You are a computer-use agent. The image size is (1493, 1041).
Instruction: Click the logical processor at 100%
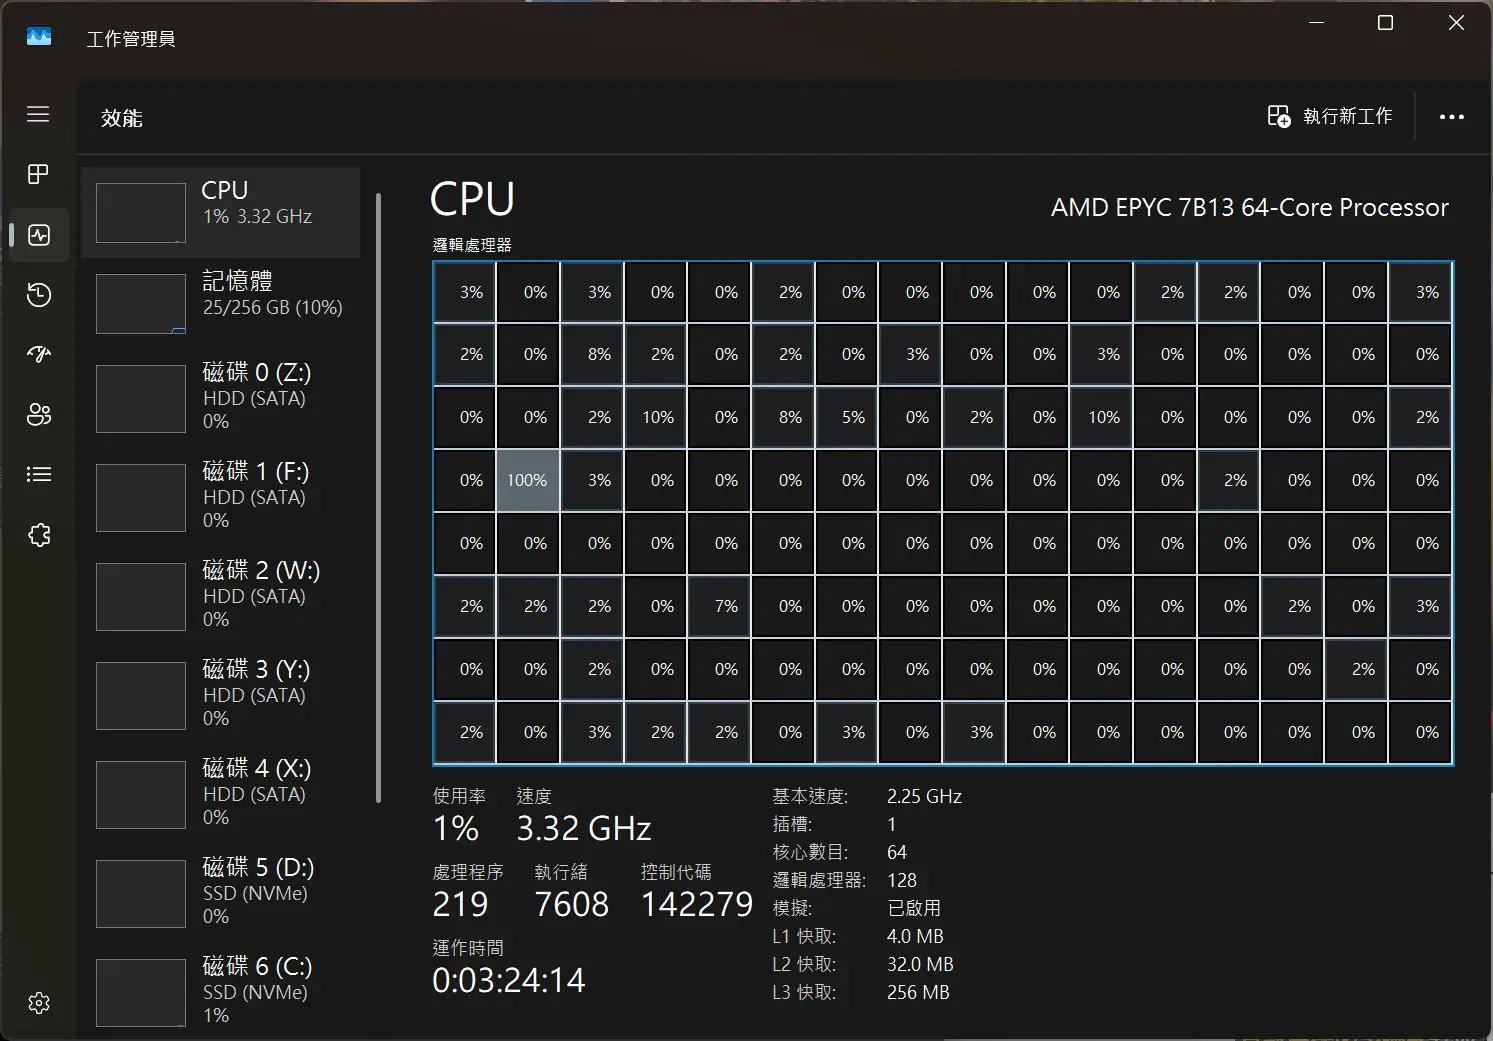527,481
